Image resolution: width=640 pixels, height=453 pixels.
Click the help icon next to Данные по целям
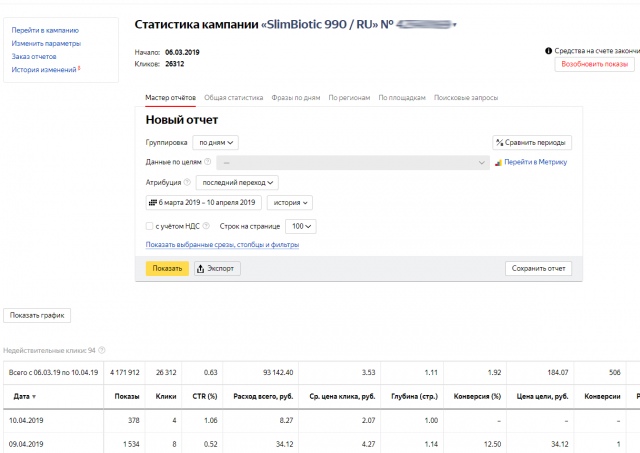pyautogui.click(x=207, y=162)
